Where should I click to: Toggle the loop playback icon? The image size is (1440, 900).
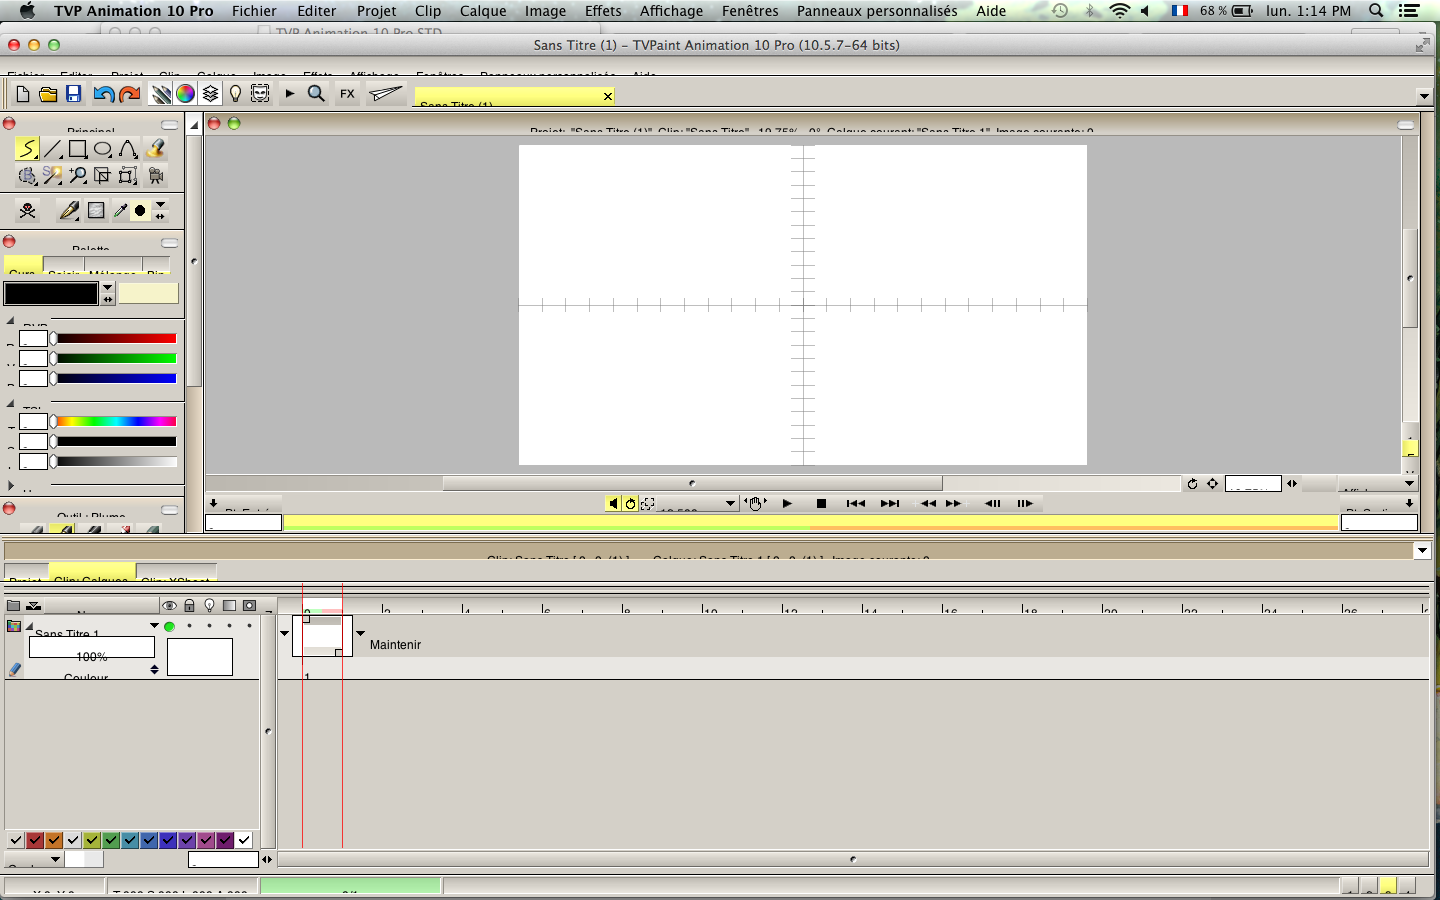630,503
